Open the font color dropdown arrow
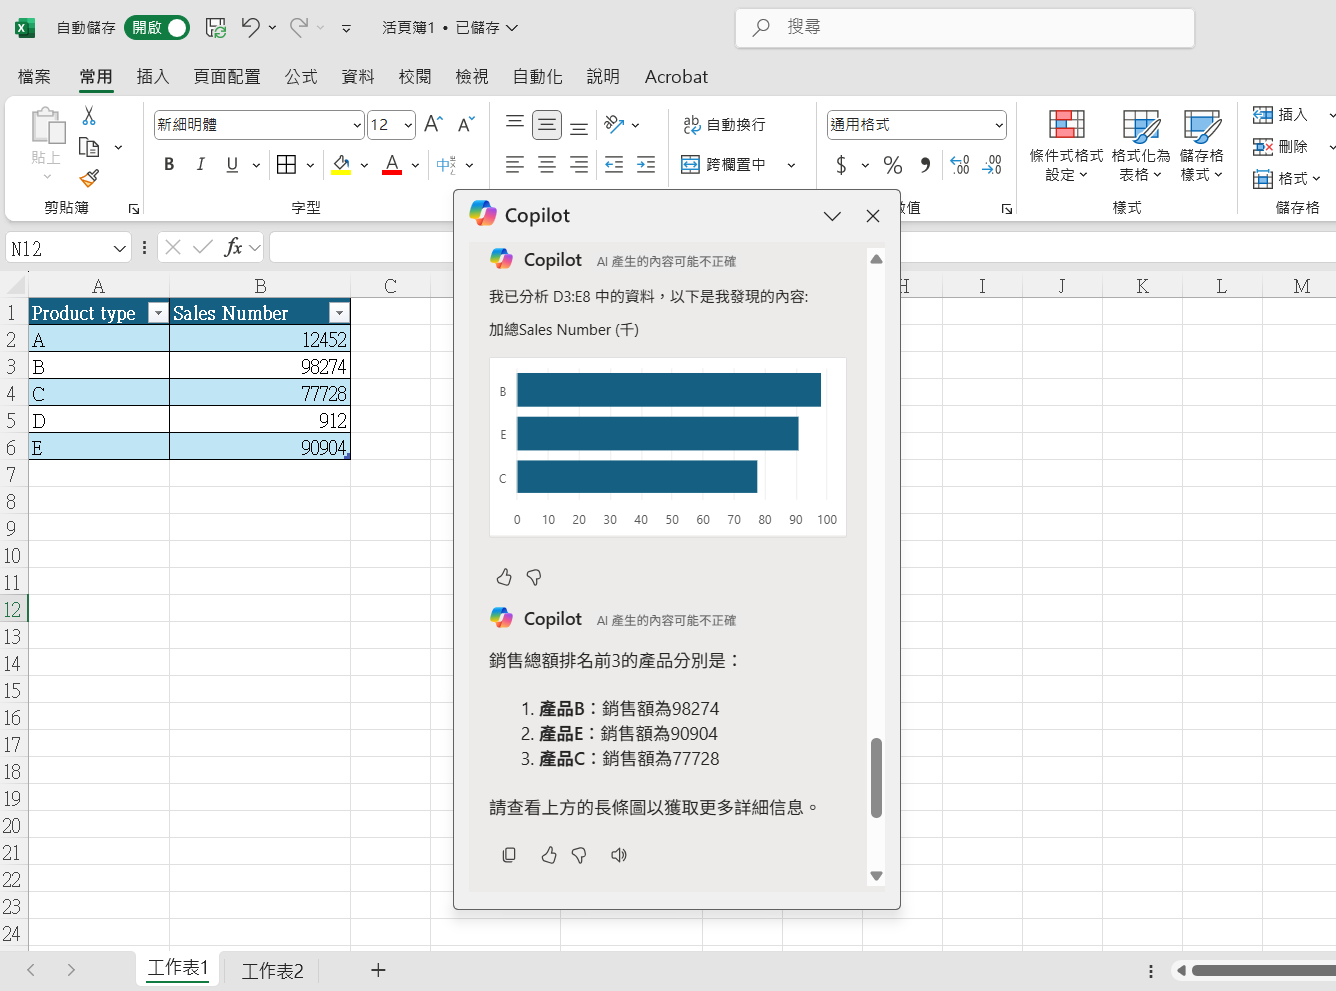This screenshot has height=991, width=1336. click(x=415, y=165)
